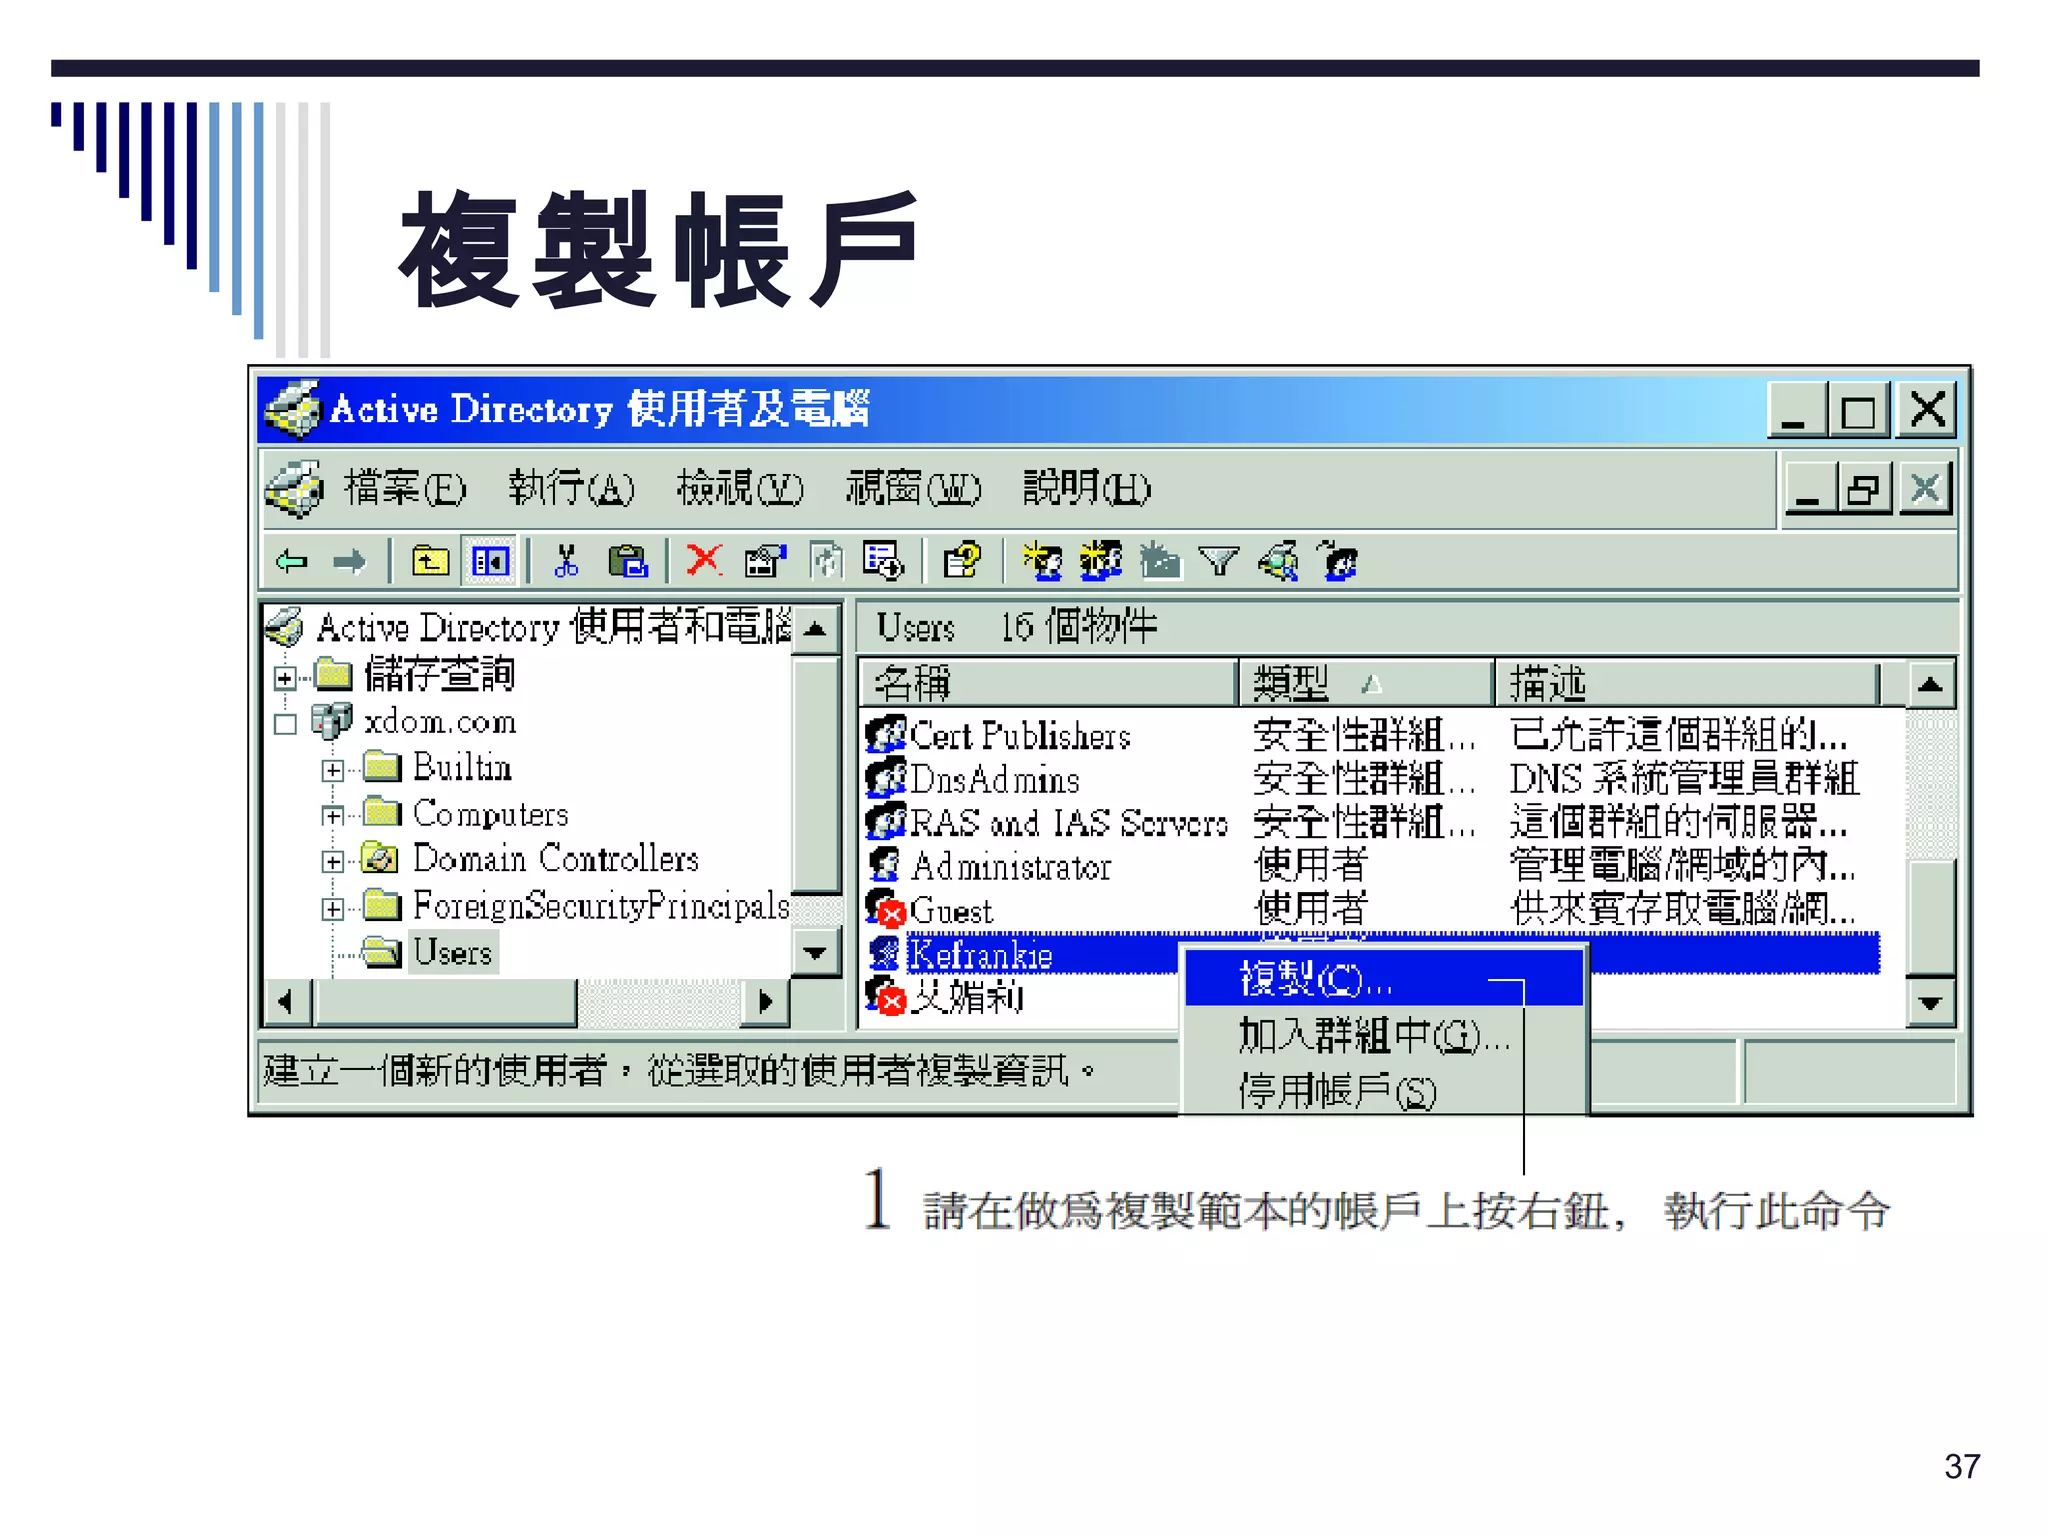Screen dimensions: 2048x1536
Task: Open the 說明(H) menu
Action: (x=1087, y=488)
